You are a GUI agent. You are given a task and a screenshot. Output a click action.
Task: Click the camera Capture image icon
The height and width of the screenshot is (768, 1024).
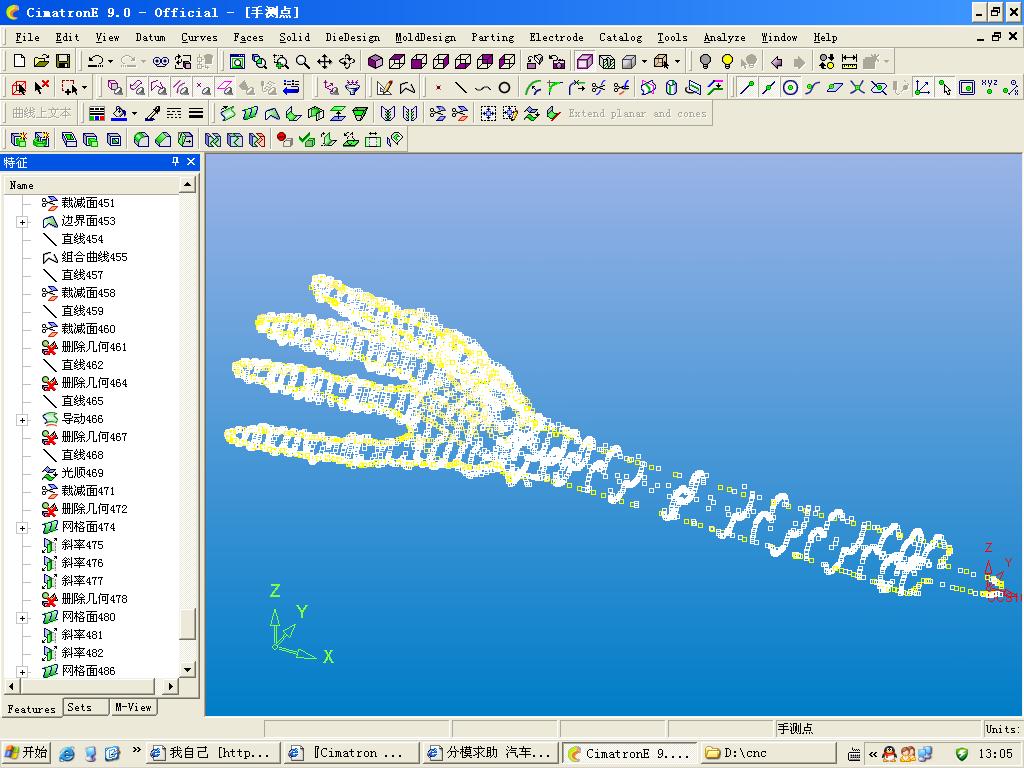point(557,61)
